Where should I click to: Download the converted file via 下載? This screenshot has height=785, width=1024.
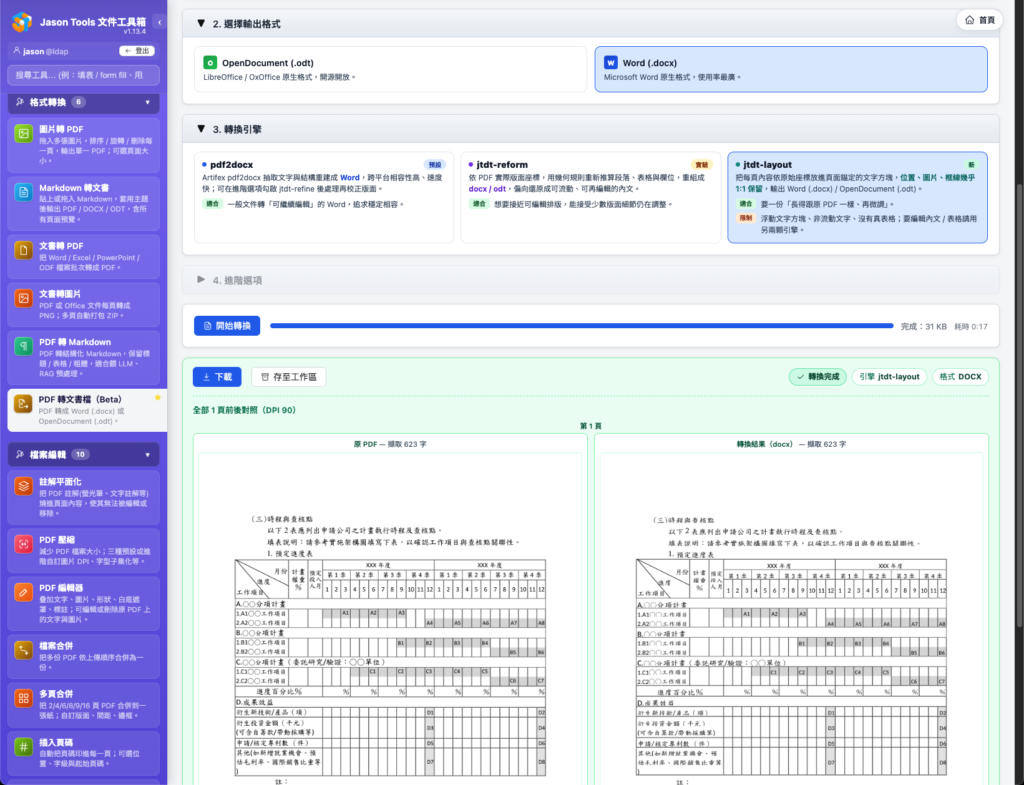tap(217, 377)
